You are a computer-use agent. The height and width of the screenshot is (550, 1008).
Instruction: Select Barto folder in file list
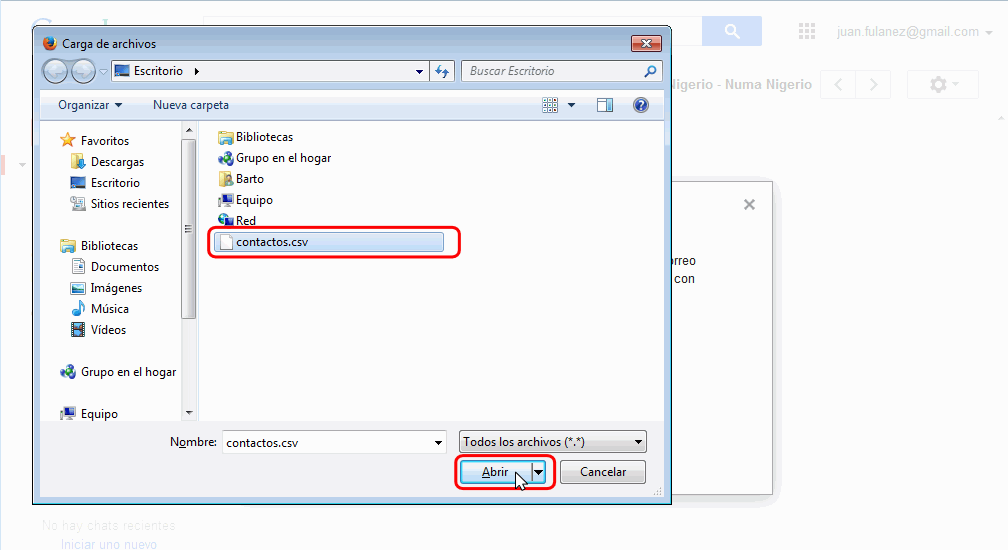point(241,179)
